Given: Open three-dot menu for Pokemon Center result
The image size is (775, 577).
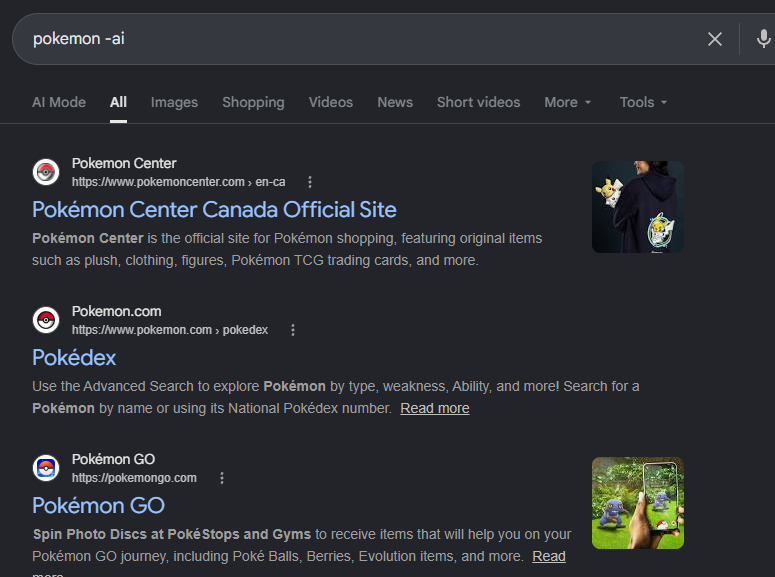Looking at the screenshot, I should pyautogui.click(x=310, y=182).
